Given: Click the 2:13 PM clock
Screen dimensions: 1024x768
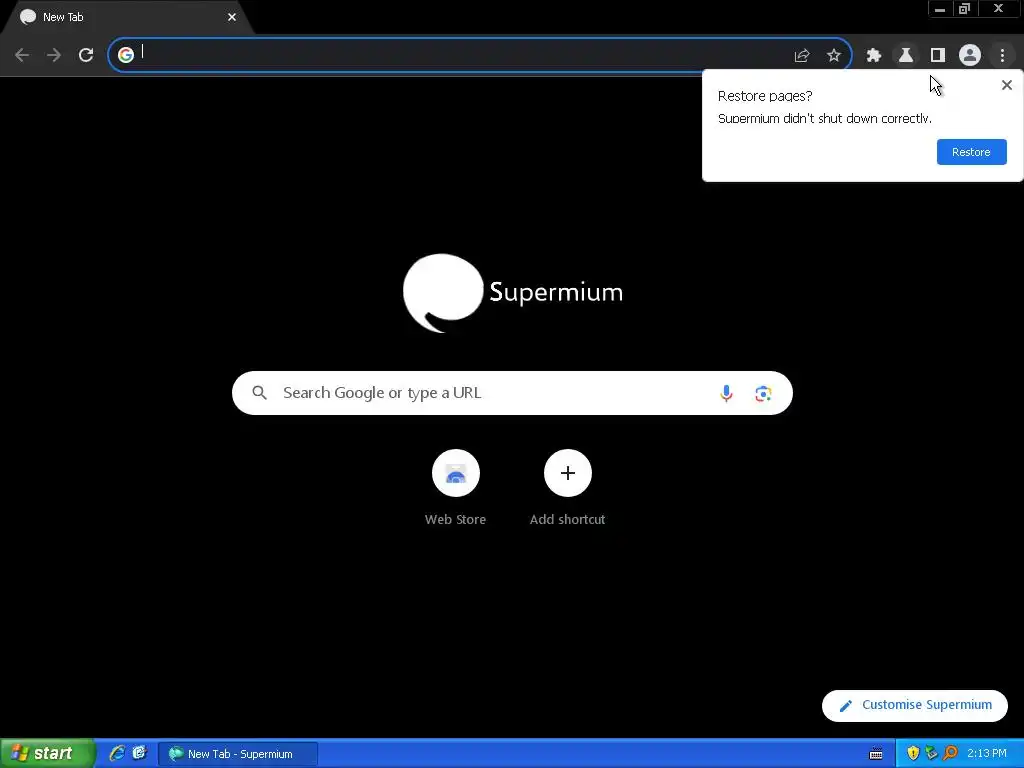Looking at the screenshot, I should click(x=987, y=754).
